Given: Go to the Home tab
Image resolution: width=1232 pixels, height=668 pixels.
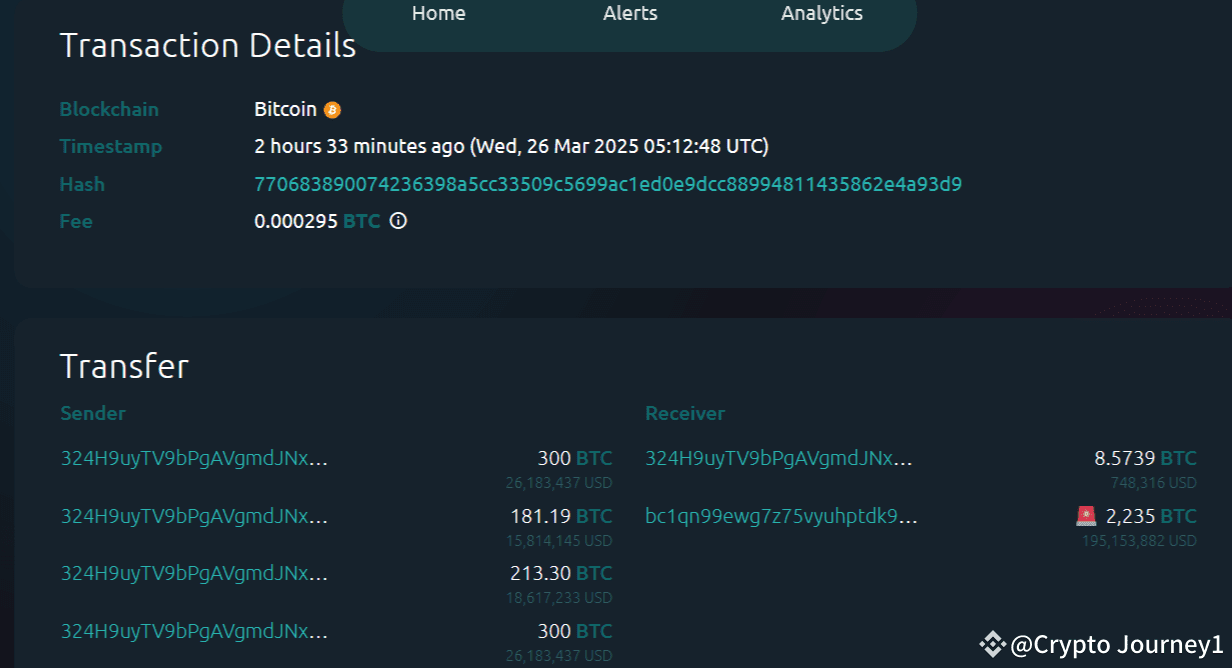Looking at the screenshot, I should [x=438, y=14].
